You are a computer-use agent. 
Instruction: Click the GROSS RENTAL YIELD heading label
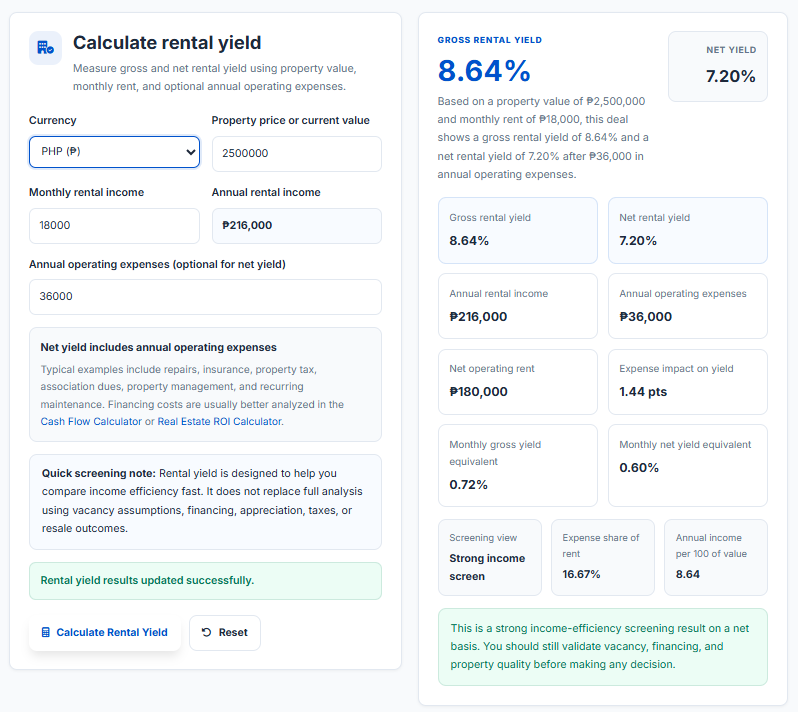point(490,40)
